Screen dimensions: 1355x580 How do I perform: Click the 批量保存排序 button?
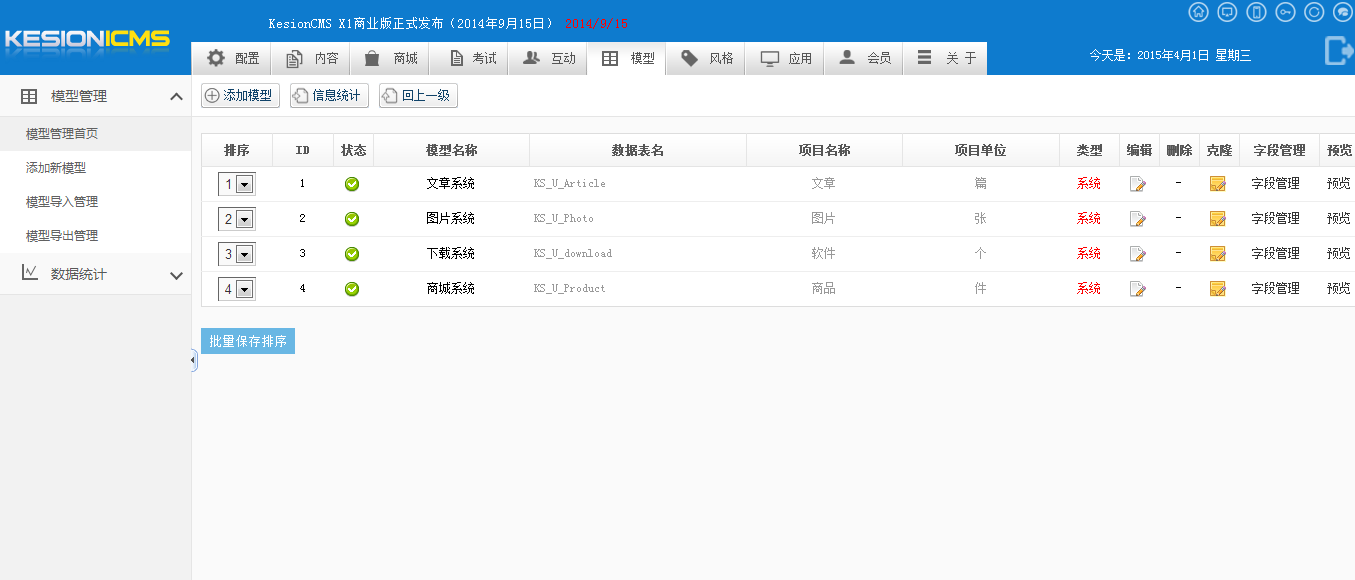248,340
